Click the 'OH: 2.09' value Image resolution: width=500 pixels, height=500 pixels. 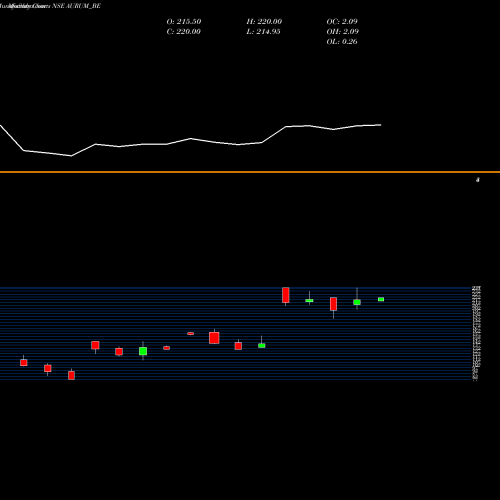(x=342, y=32)
